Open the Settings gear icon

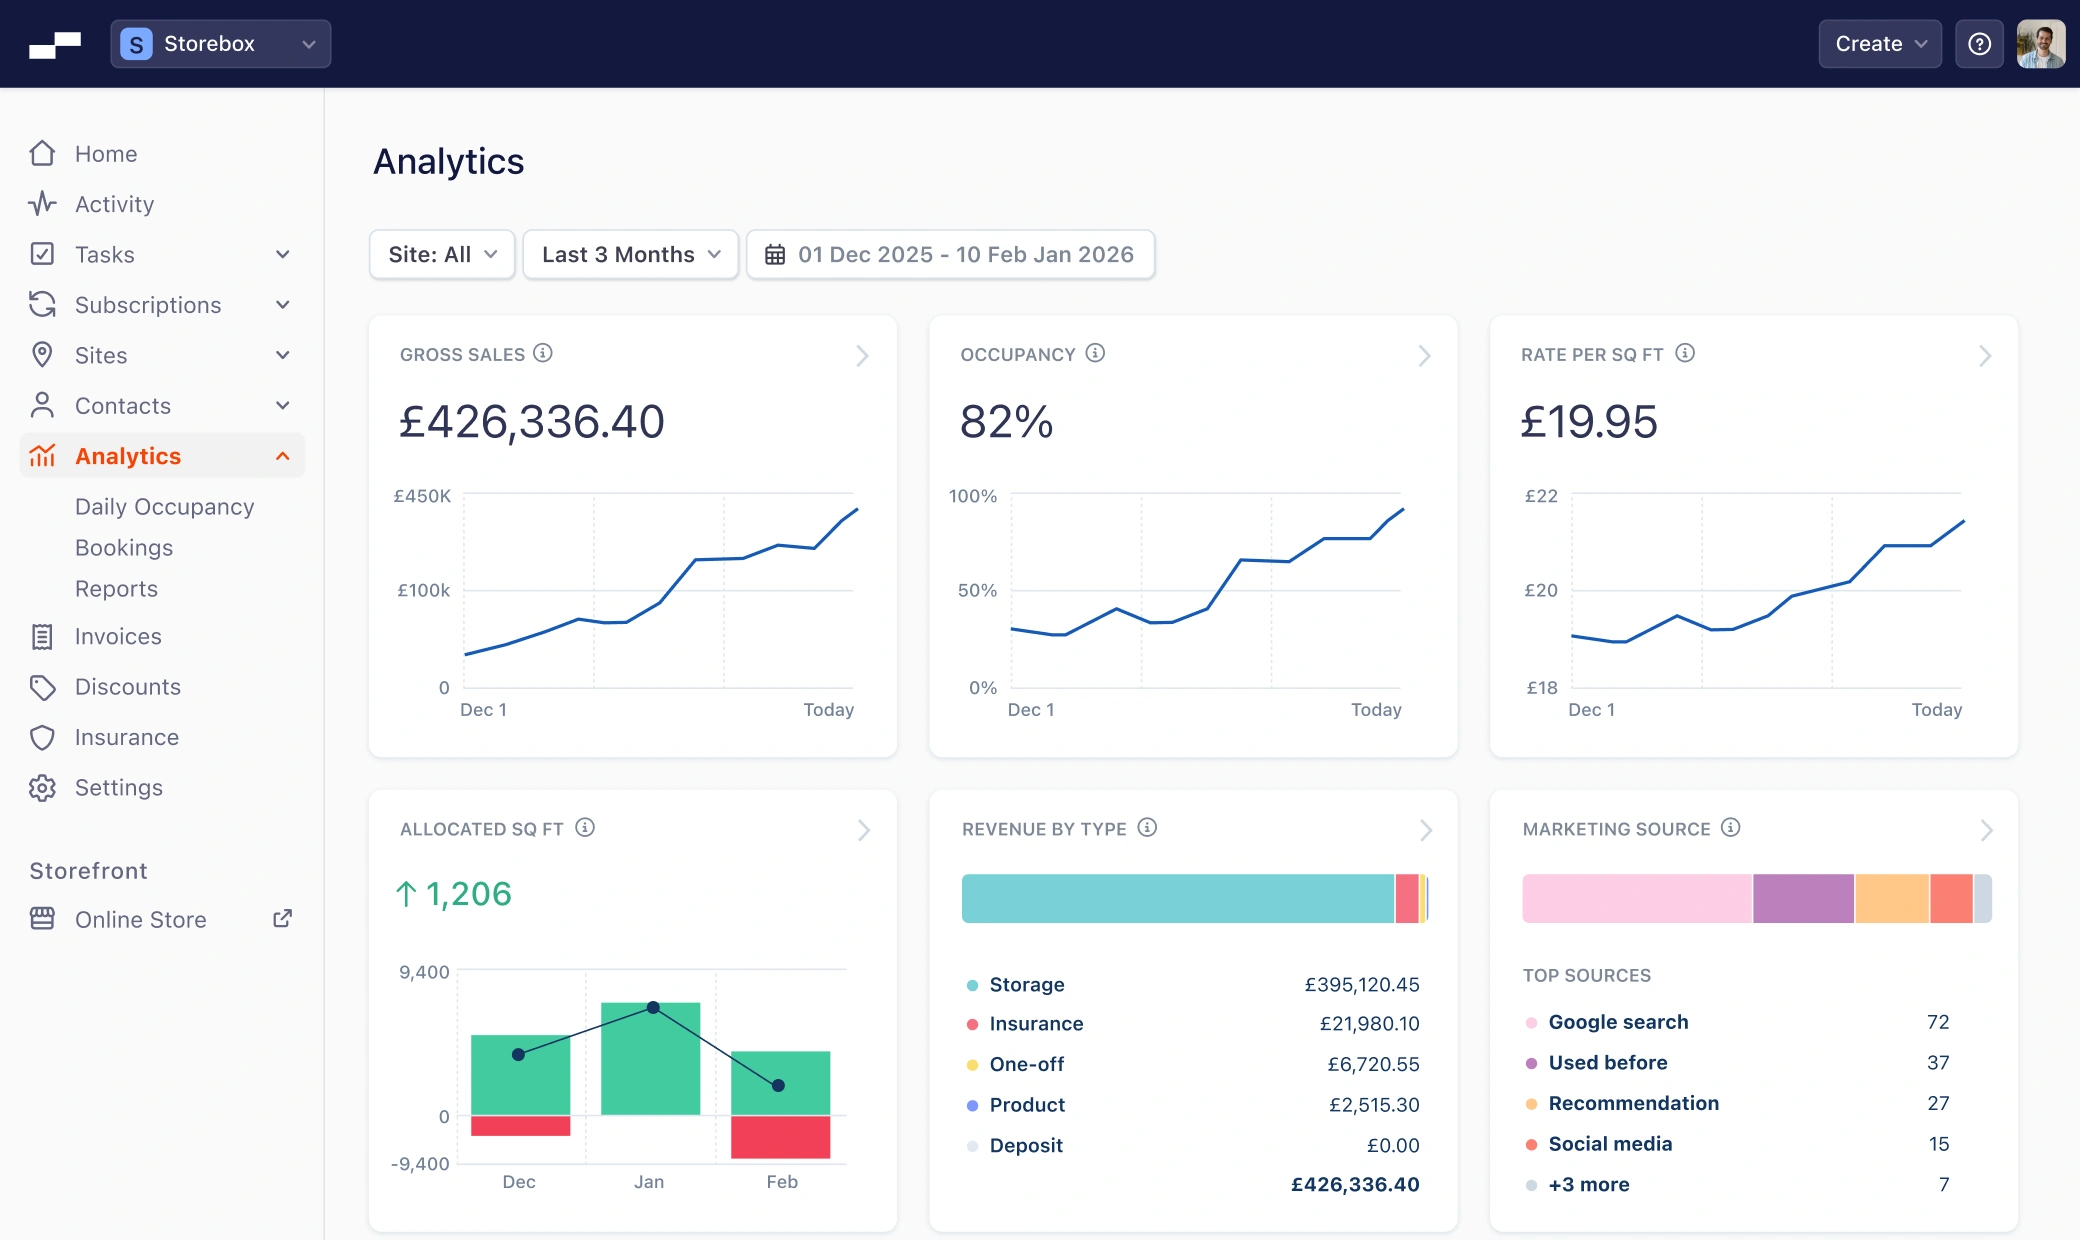click(x=41, y=788)
